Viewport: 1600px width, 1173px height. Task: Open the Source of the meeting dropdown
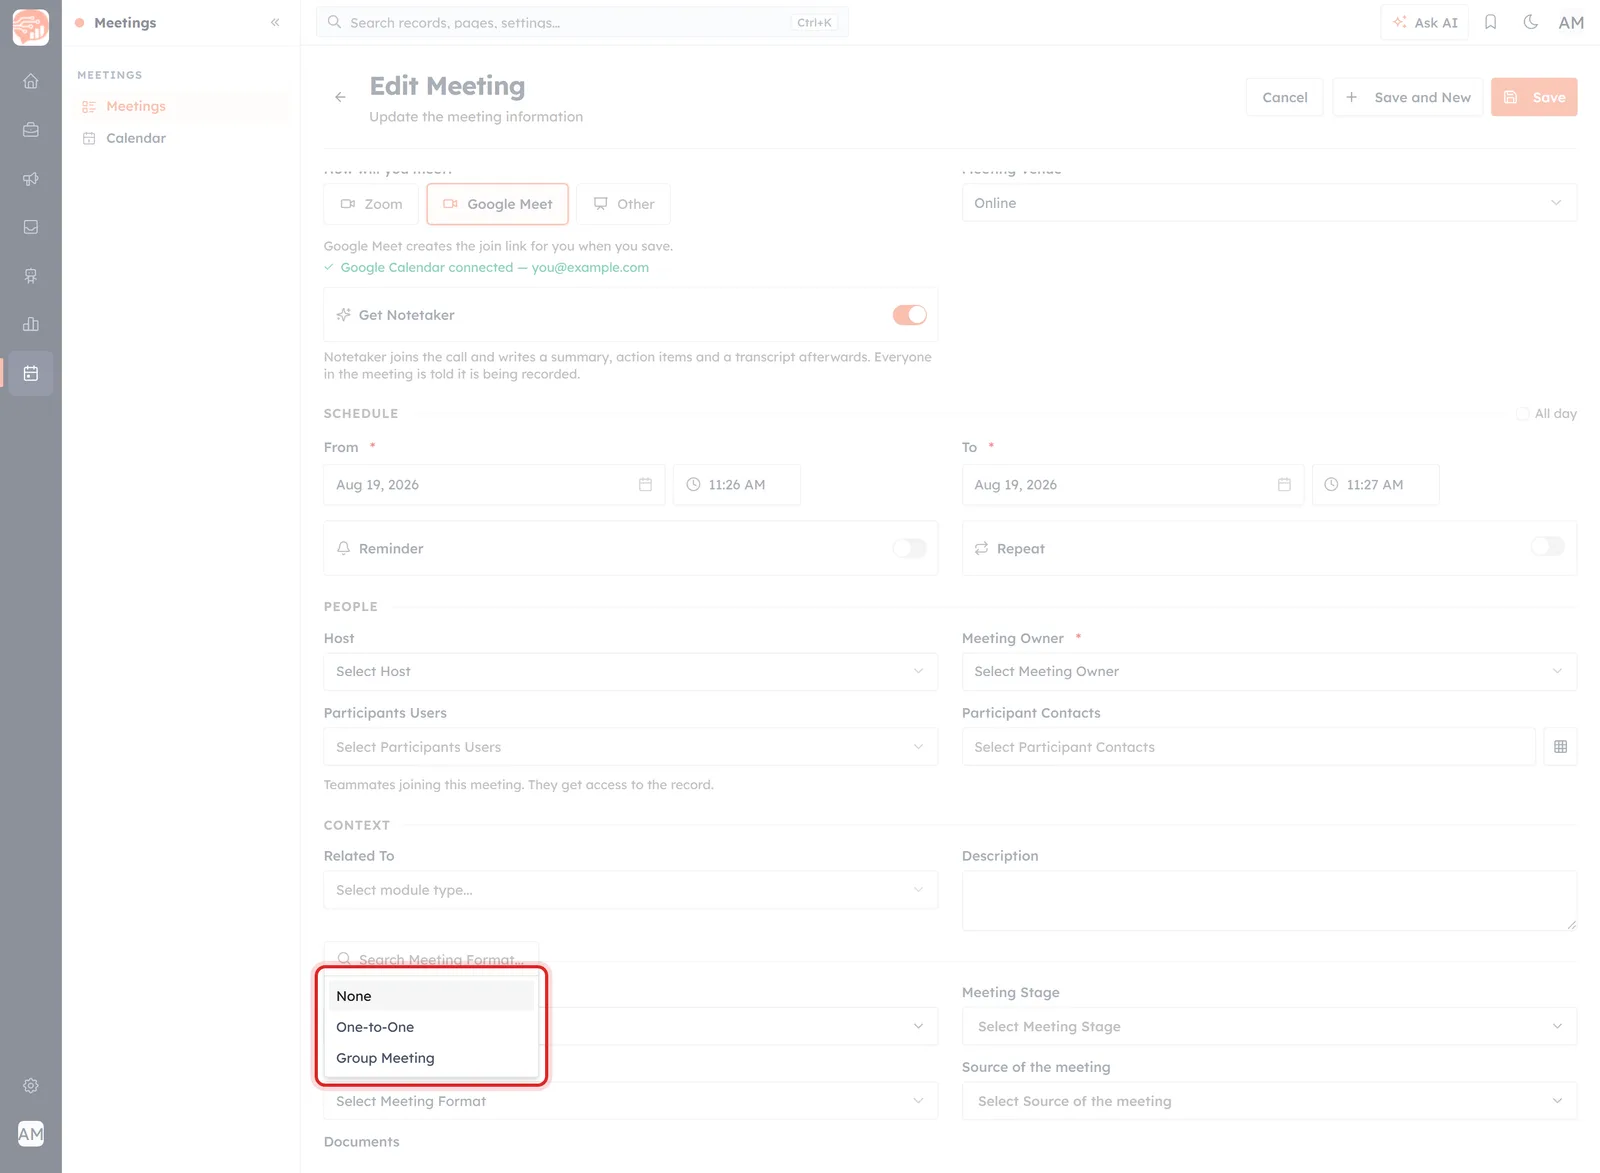click(x=1269, y=1101)
